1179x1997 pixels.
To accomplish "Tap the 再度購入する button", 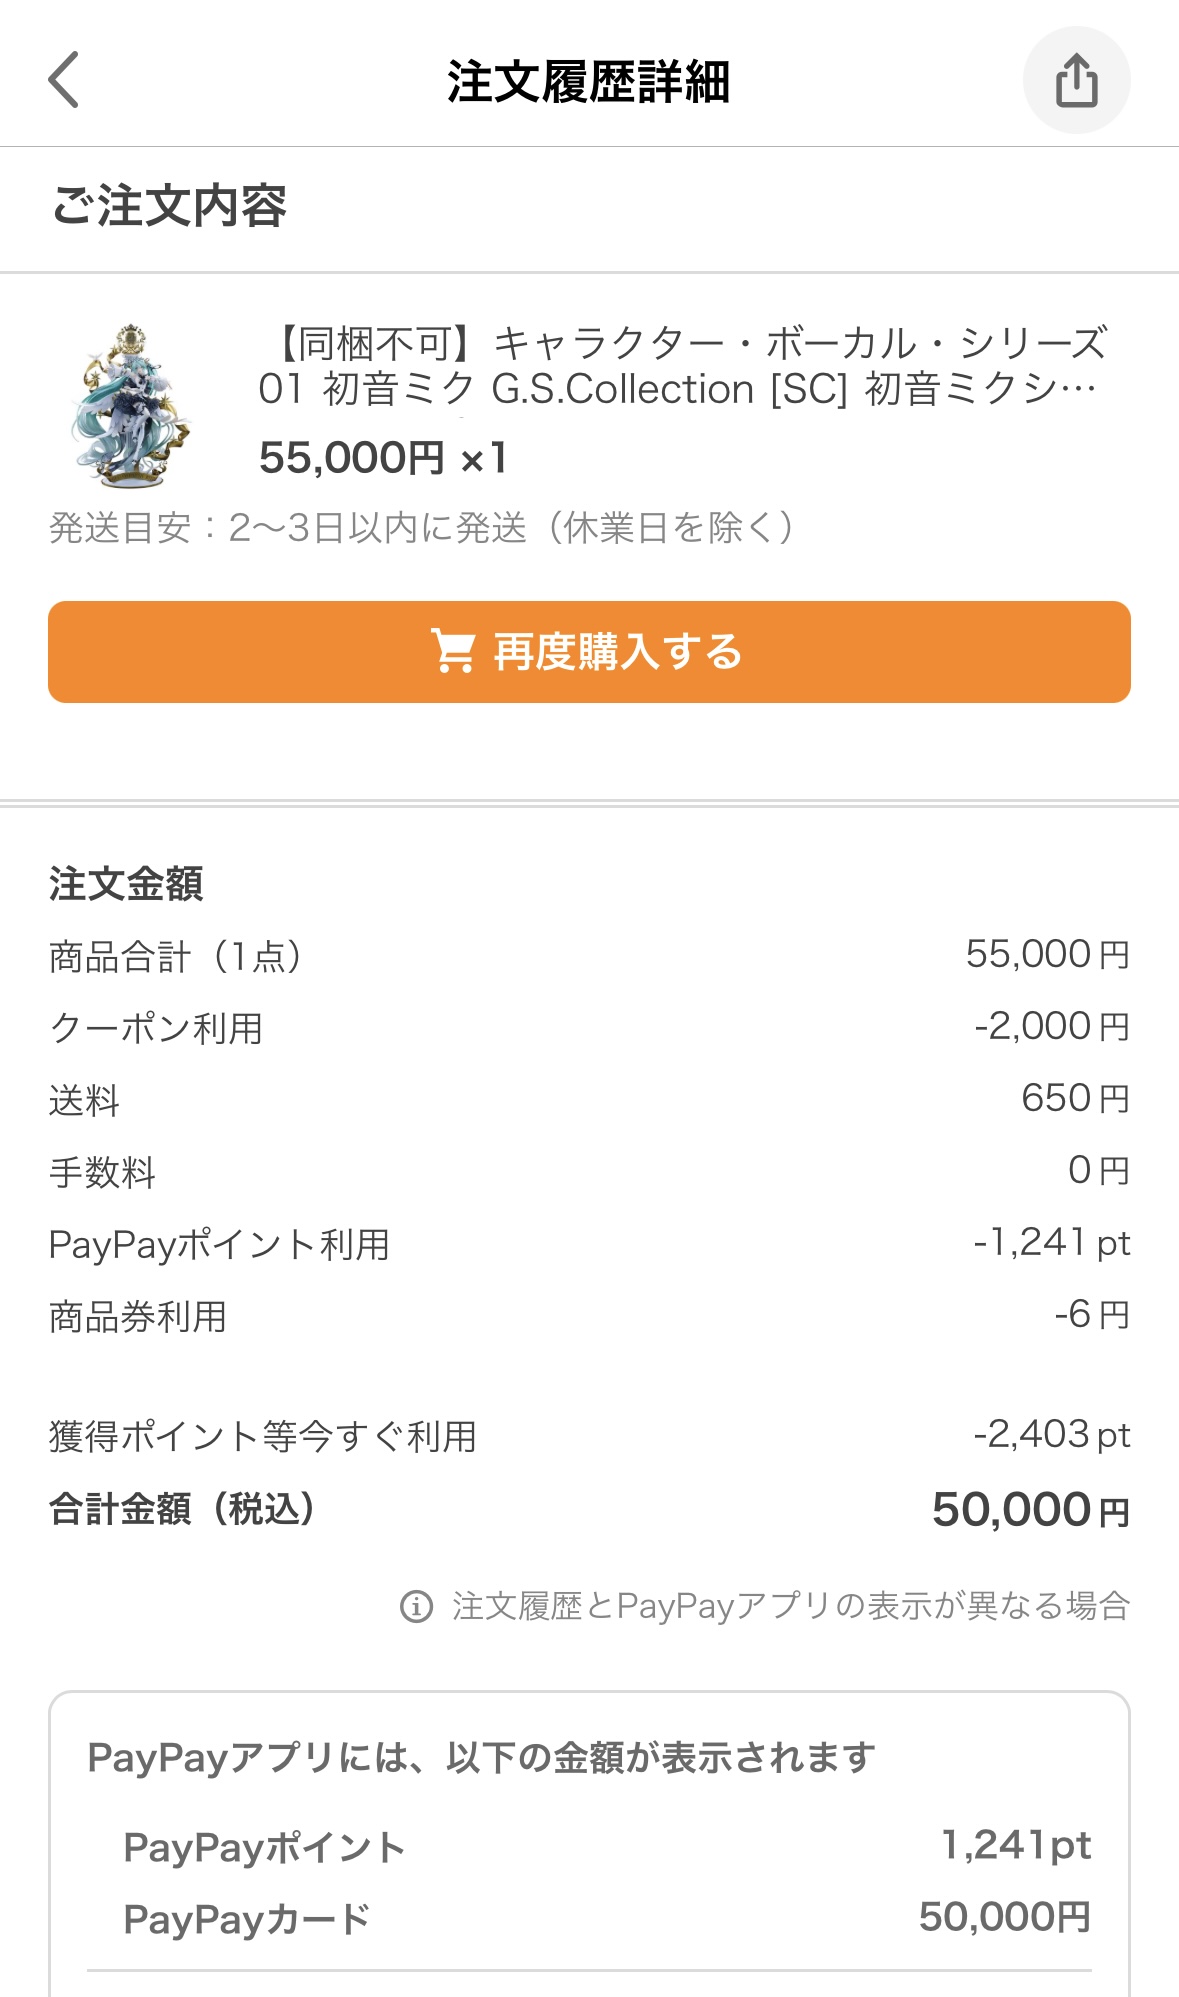I will (x=589, y=652).
